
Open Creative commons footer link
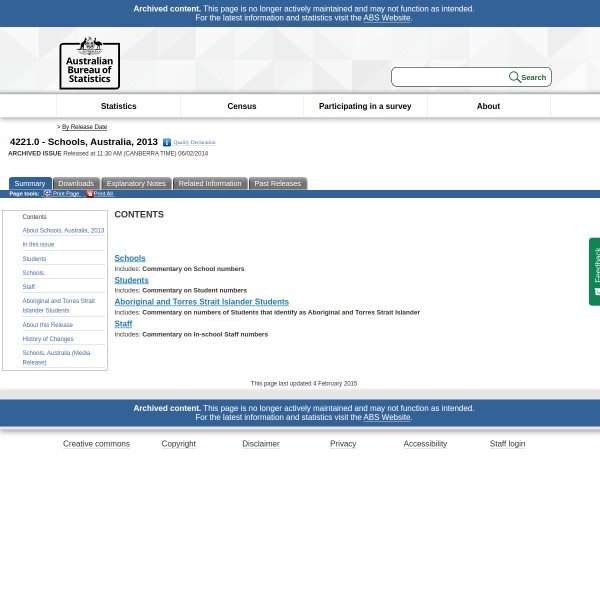click(96, 444)
